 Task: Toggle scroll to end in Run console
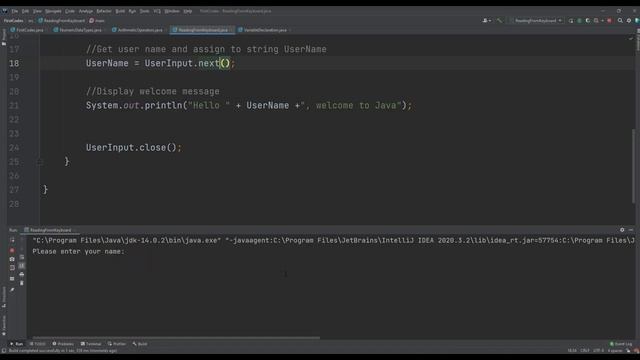[22, 266]
